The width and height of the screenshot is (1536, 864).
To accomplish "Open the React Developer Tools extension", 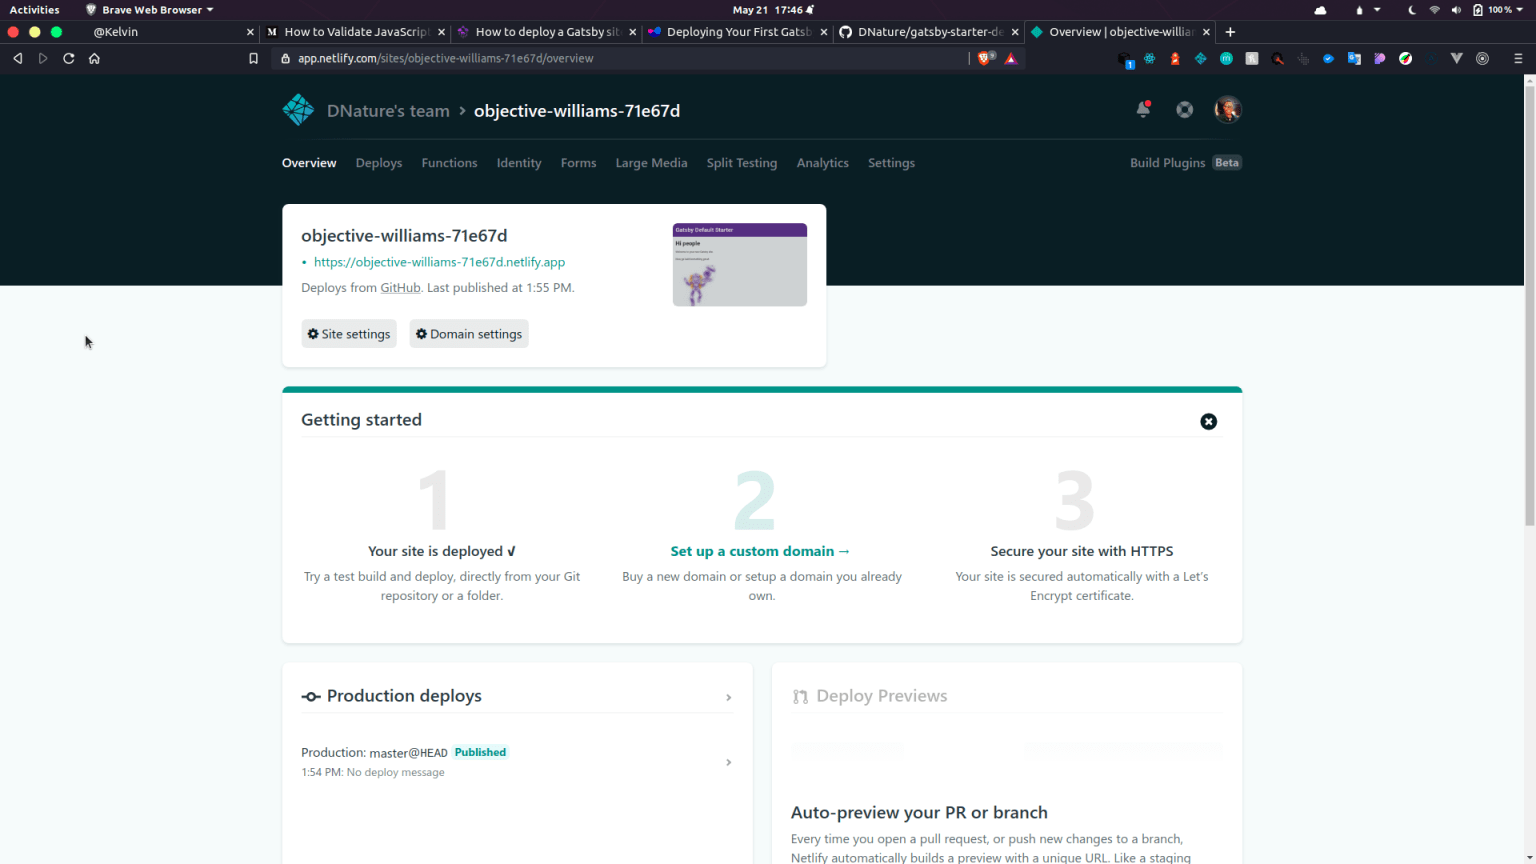I will 1150,58.
